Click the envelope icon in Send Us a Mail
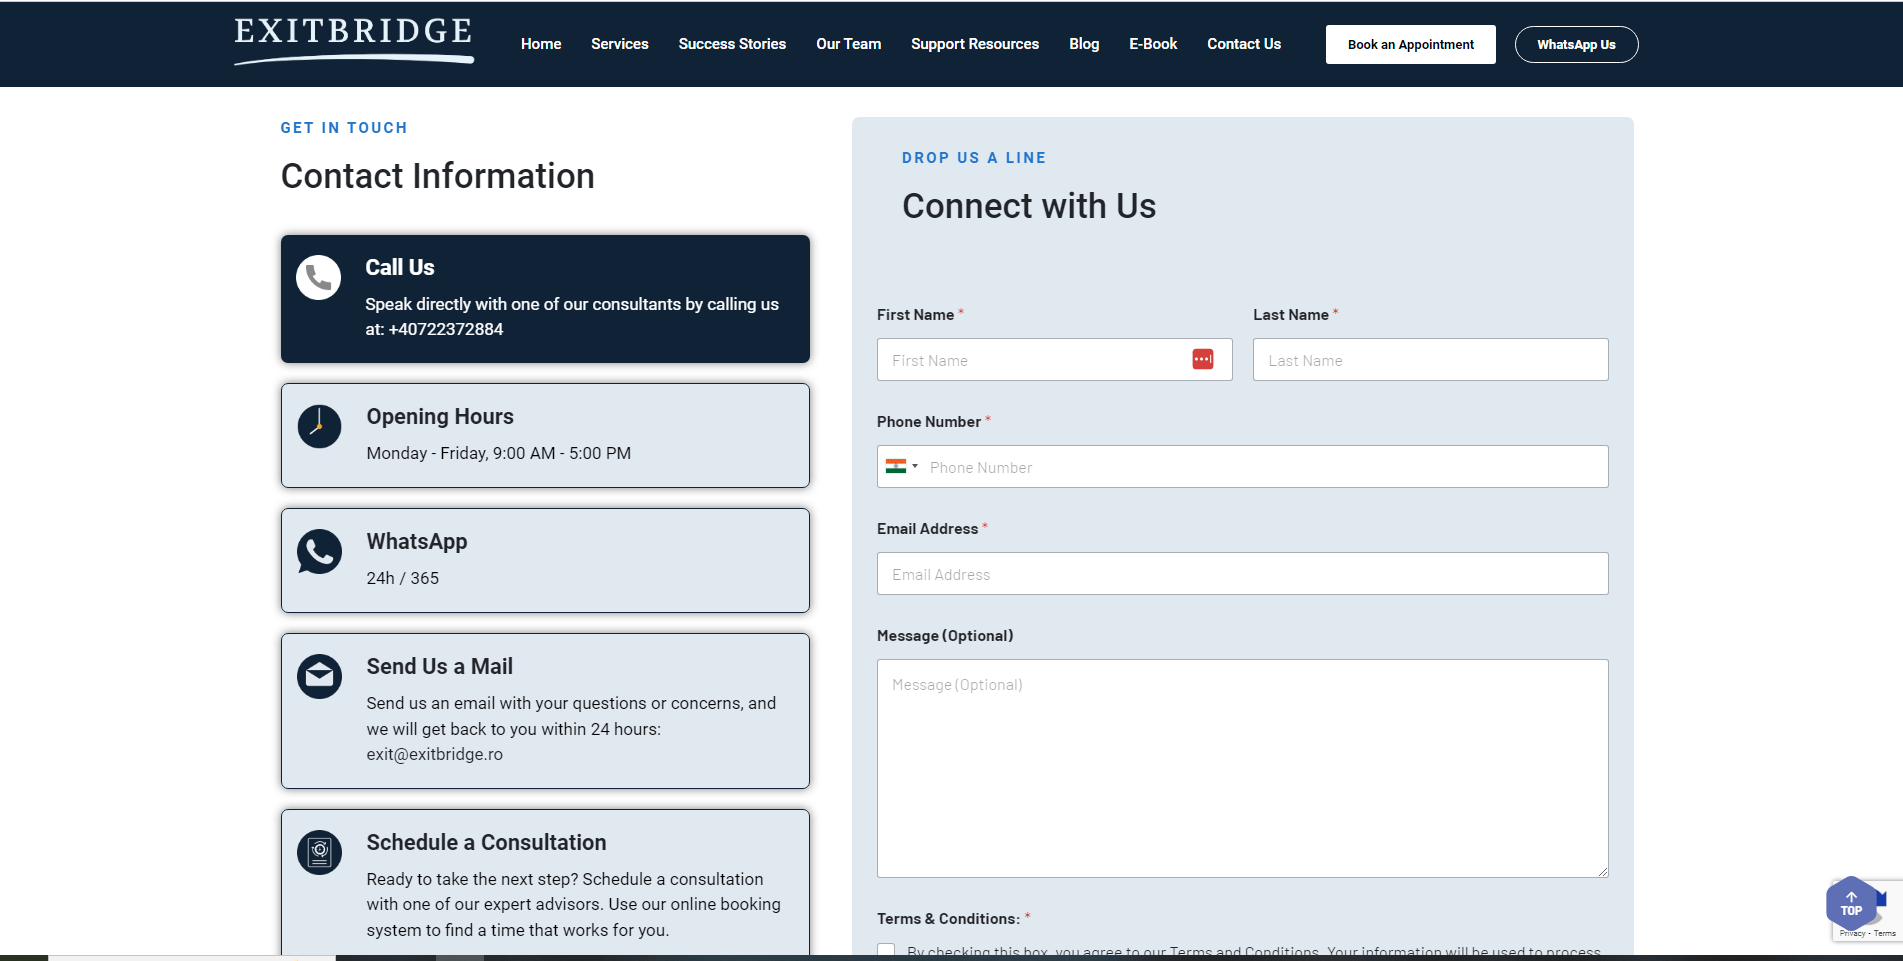The image size is (1903, 961). coord(318,676)
